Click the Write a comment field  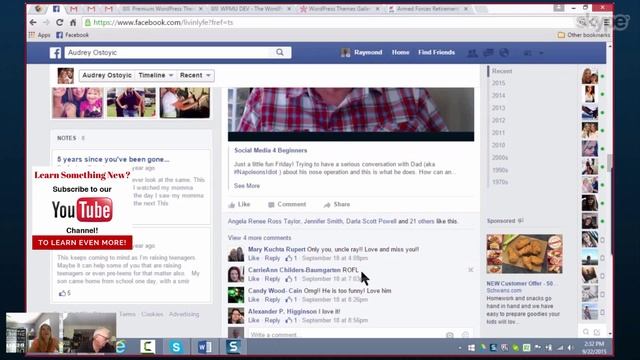click(x=347, y=335)
